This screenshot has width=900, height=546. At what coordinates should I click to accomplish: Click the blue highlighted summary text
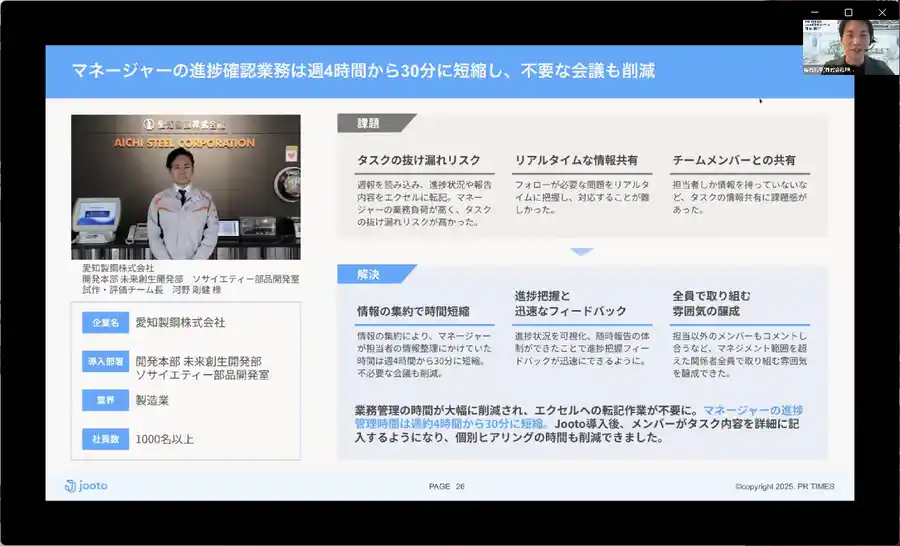click(752, 411)
